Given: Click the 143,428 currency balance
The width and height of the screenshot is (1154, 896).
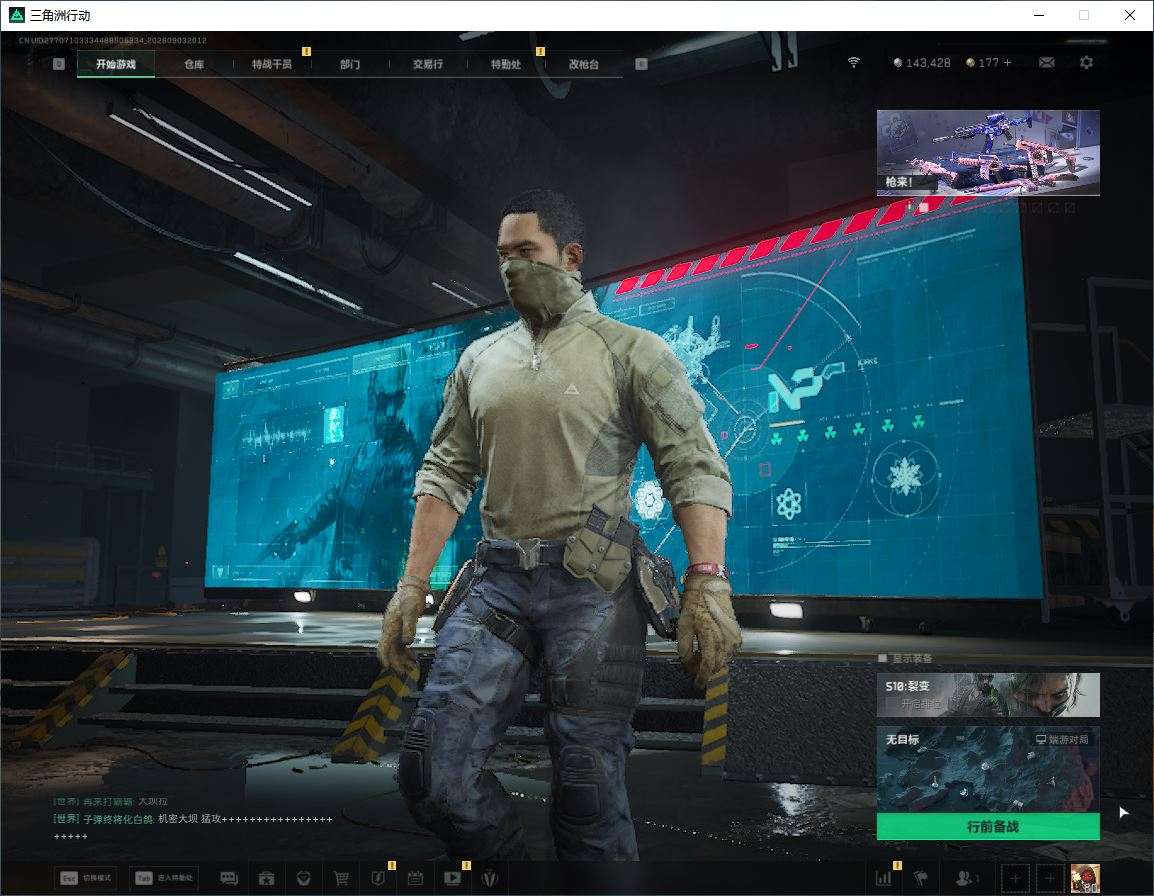Looking at the screenshot, I should click(922, 63).
